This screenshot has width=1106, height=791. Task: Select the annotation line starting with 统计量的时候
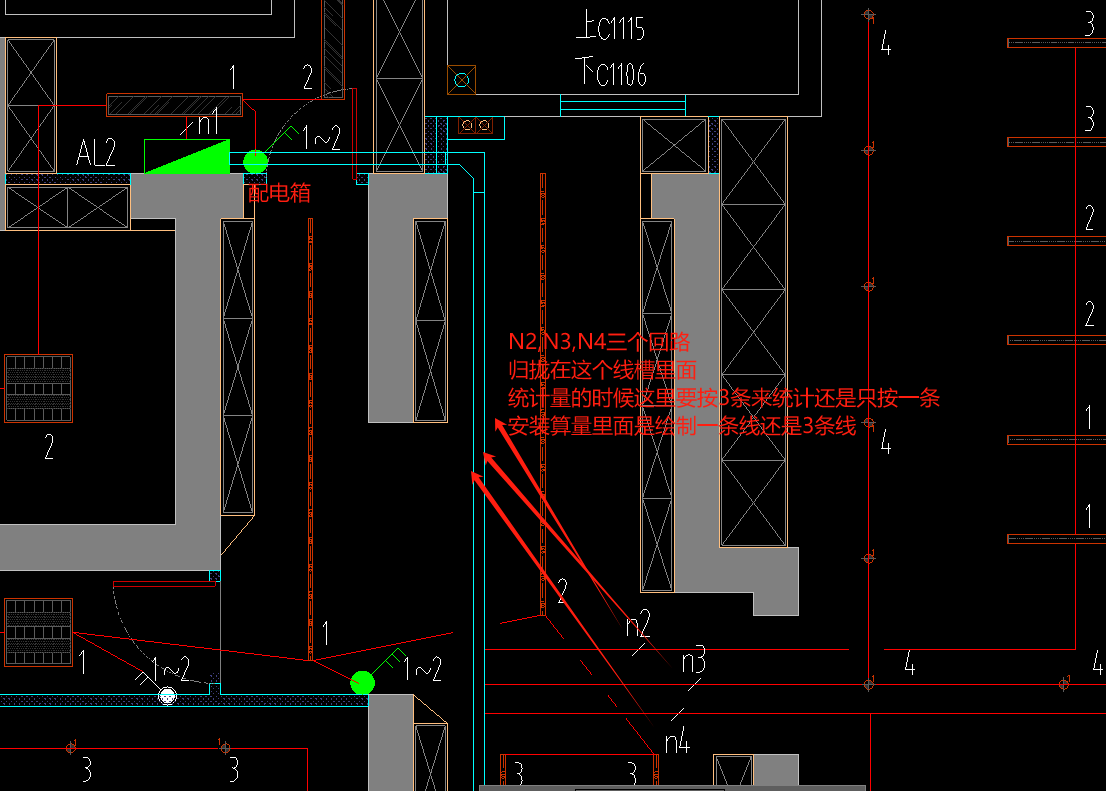pos(724,398)
